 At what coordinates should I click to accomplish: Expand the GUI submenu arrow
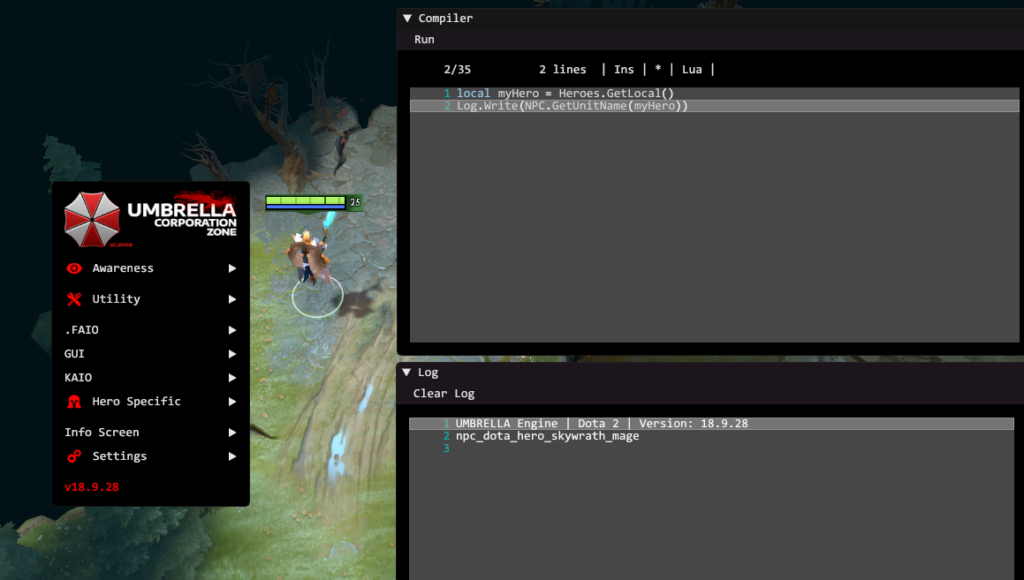232,354
